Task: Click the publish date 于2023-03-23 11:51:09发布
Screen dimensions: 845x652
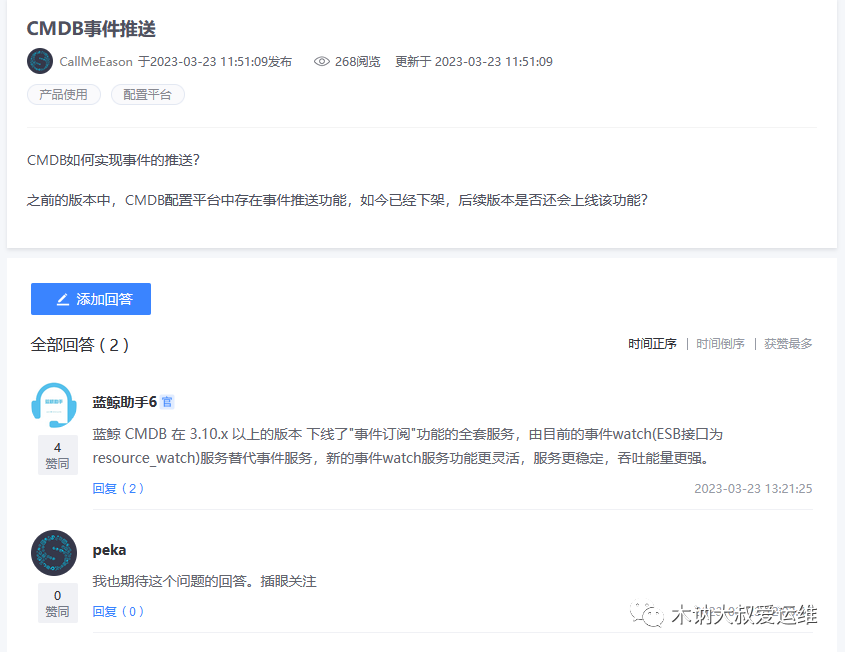Action: (215, 62)
